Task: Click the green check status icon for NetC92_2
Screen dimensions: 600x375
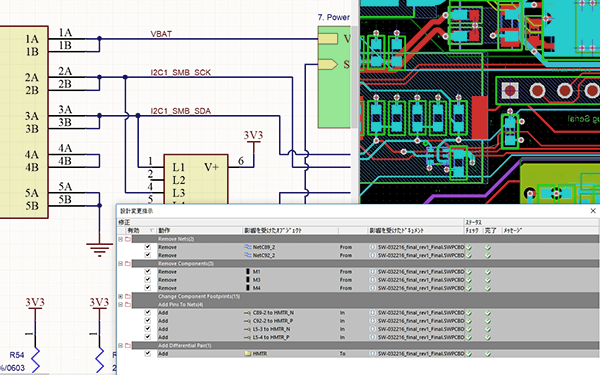Action: (x=469, y=255)
